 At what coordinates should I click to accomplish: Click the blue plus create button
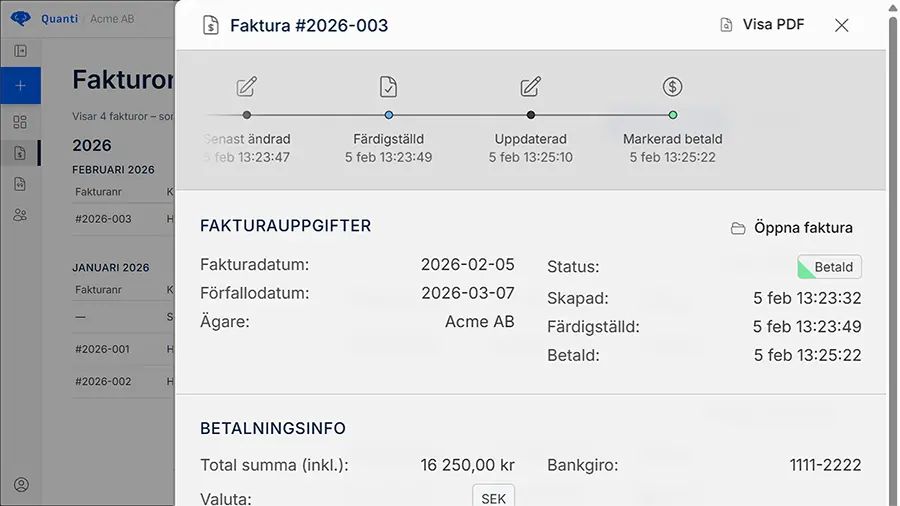click(x=20, y=85)
